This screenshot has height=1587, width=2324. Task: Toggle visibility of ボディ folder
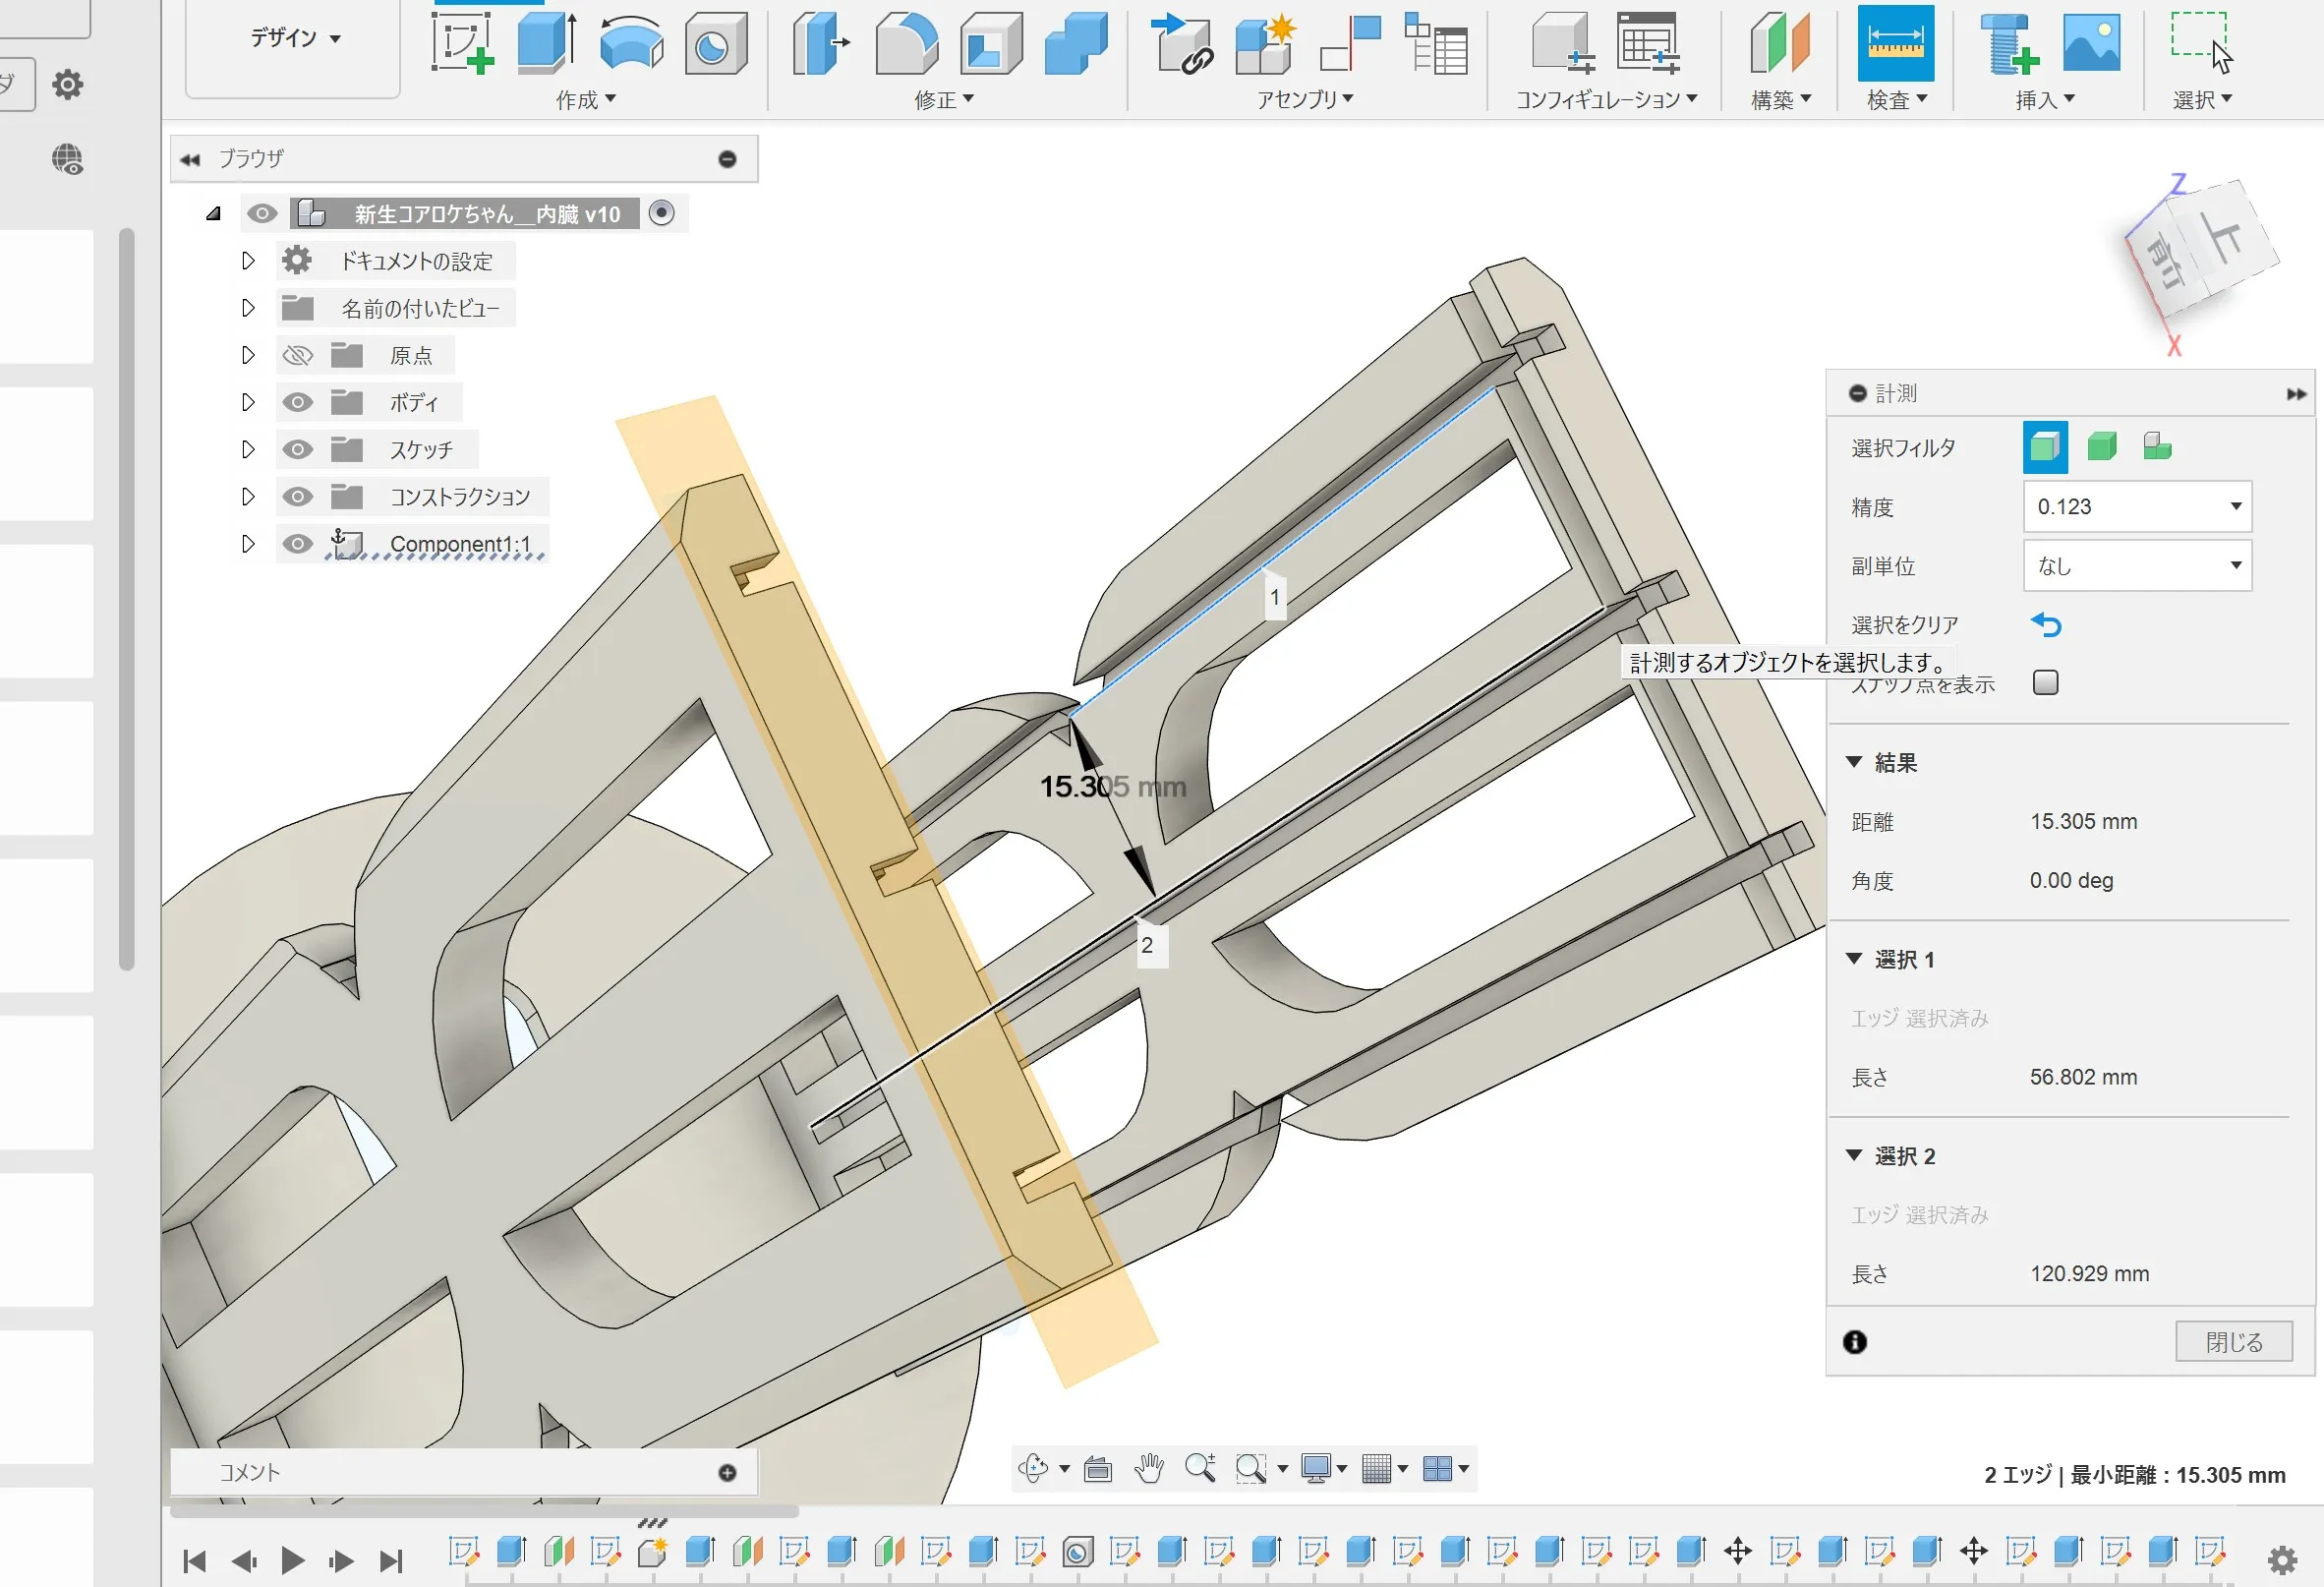coord(297,403)
